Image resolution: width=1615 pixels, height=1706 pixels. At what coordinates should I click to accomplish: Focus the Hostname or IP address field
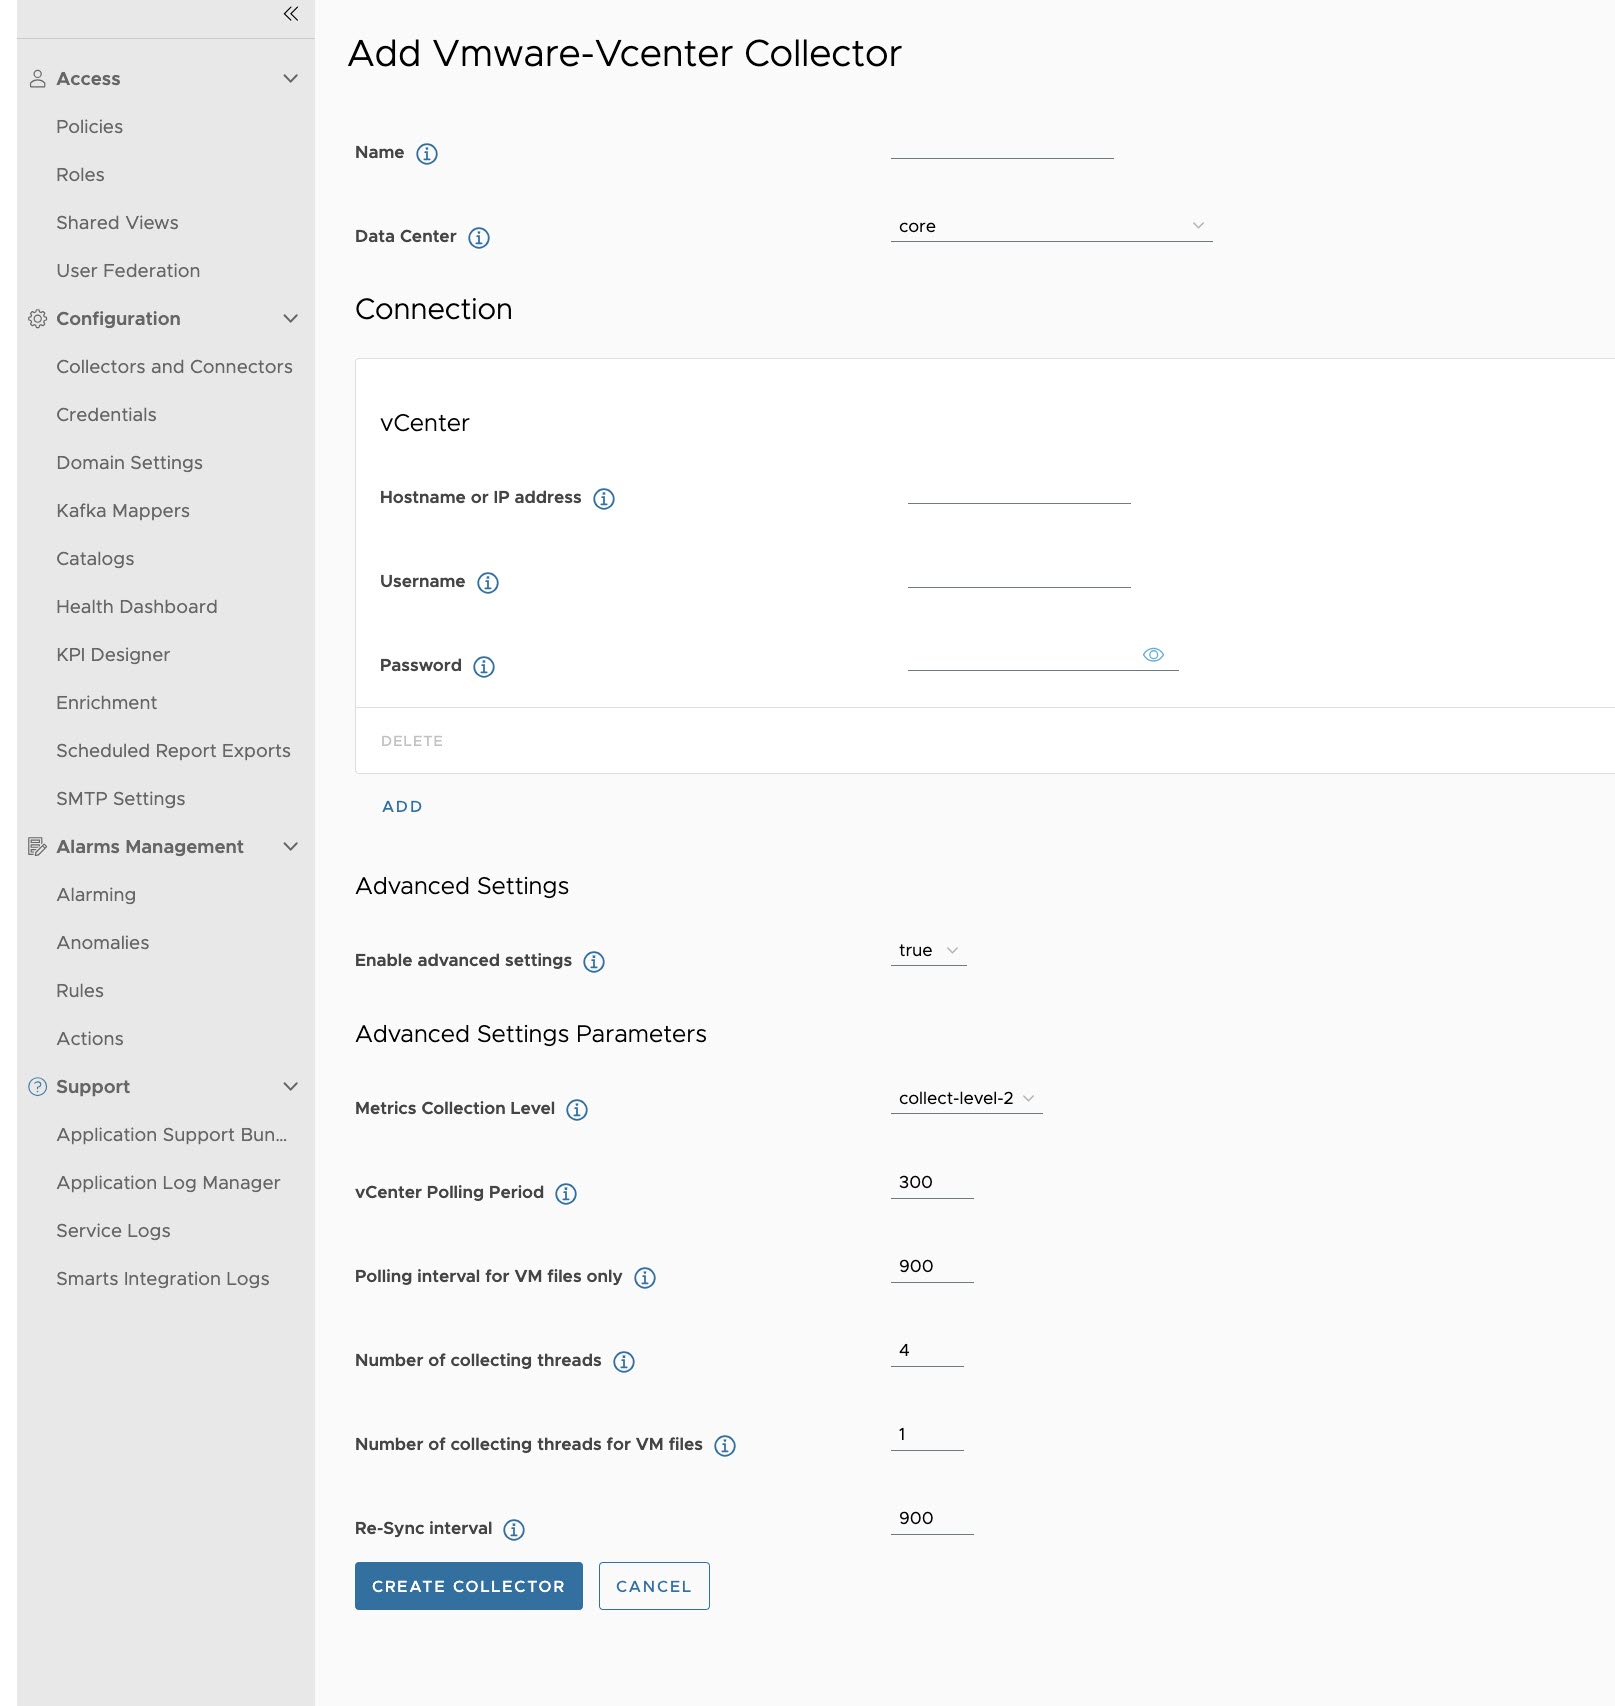(1019, 490)
